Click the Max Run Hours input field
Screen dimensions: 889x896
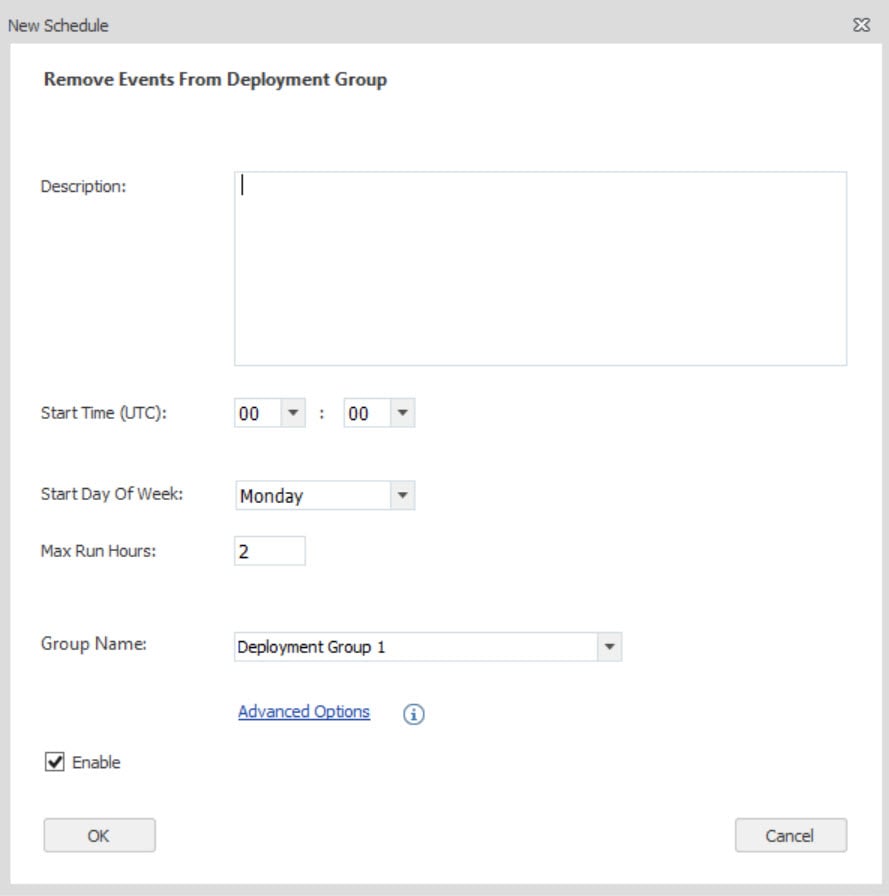click(x=270, y=551)
